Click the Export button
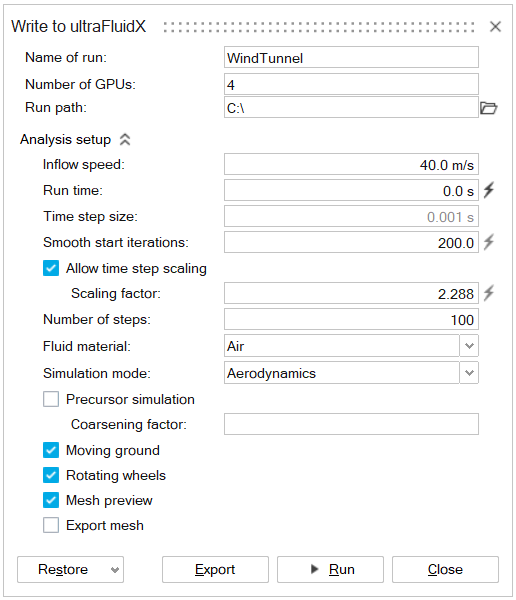516x600 pixels. (215, 569)
